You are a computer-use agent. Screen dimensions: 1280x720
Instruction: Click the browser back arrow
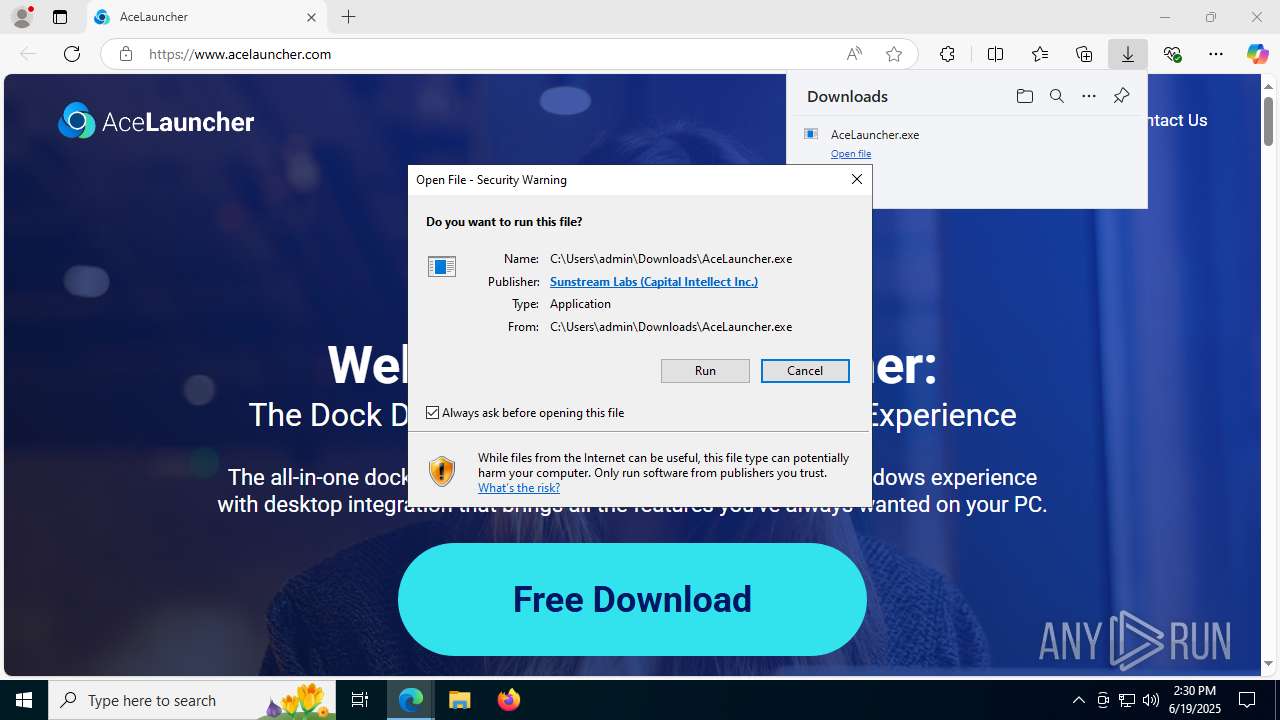pyautogui.click(x=28, y=54)
